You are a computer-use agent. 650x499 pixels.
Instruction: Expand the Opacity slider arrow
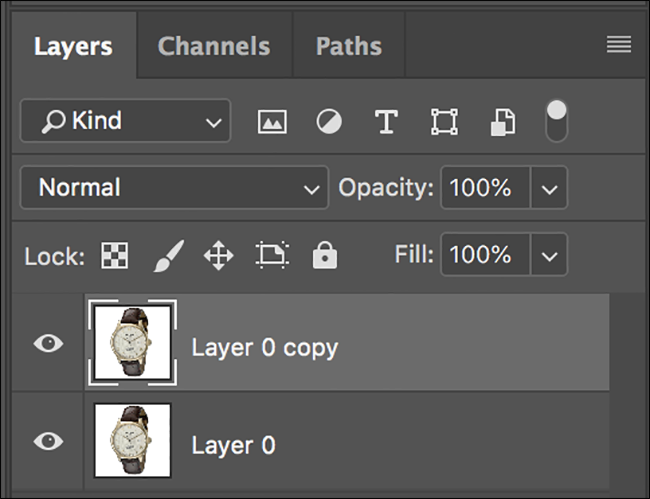549,188
